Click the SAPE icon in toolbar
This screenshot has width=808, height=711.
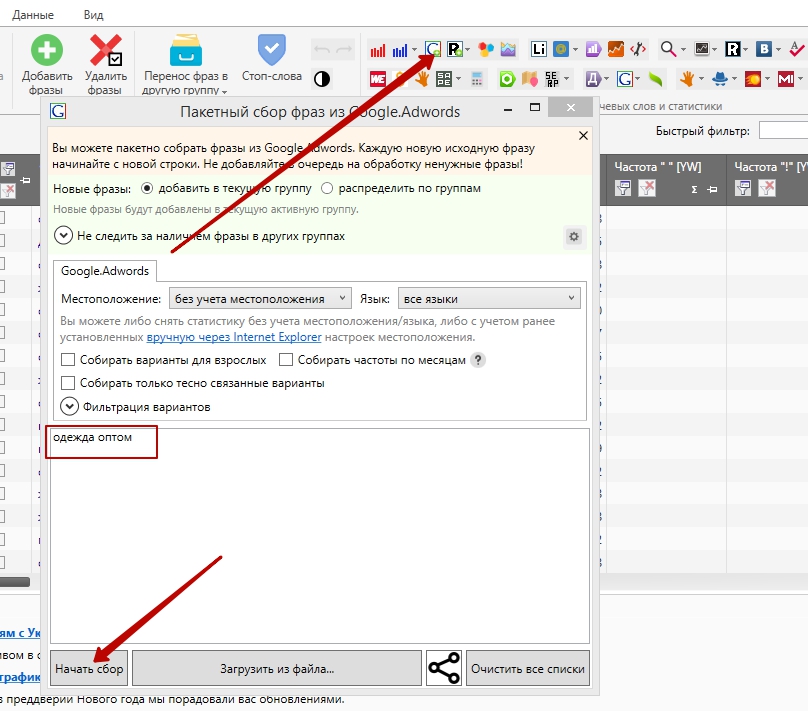(x=443, y=79)
